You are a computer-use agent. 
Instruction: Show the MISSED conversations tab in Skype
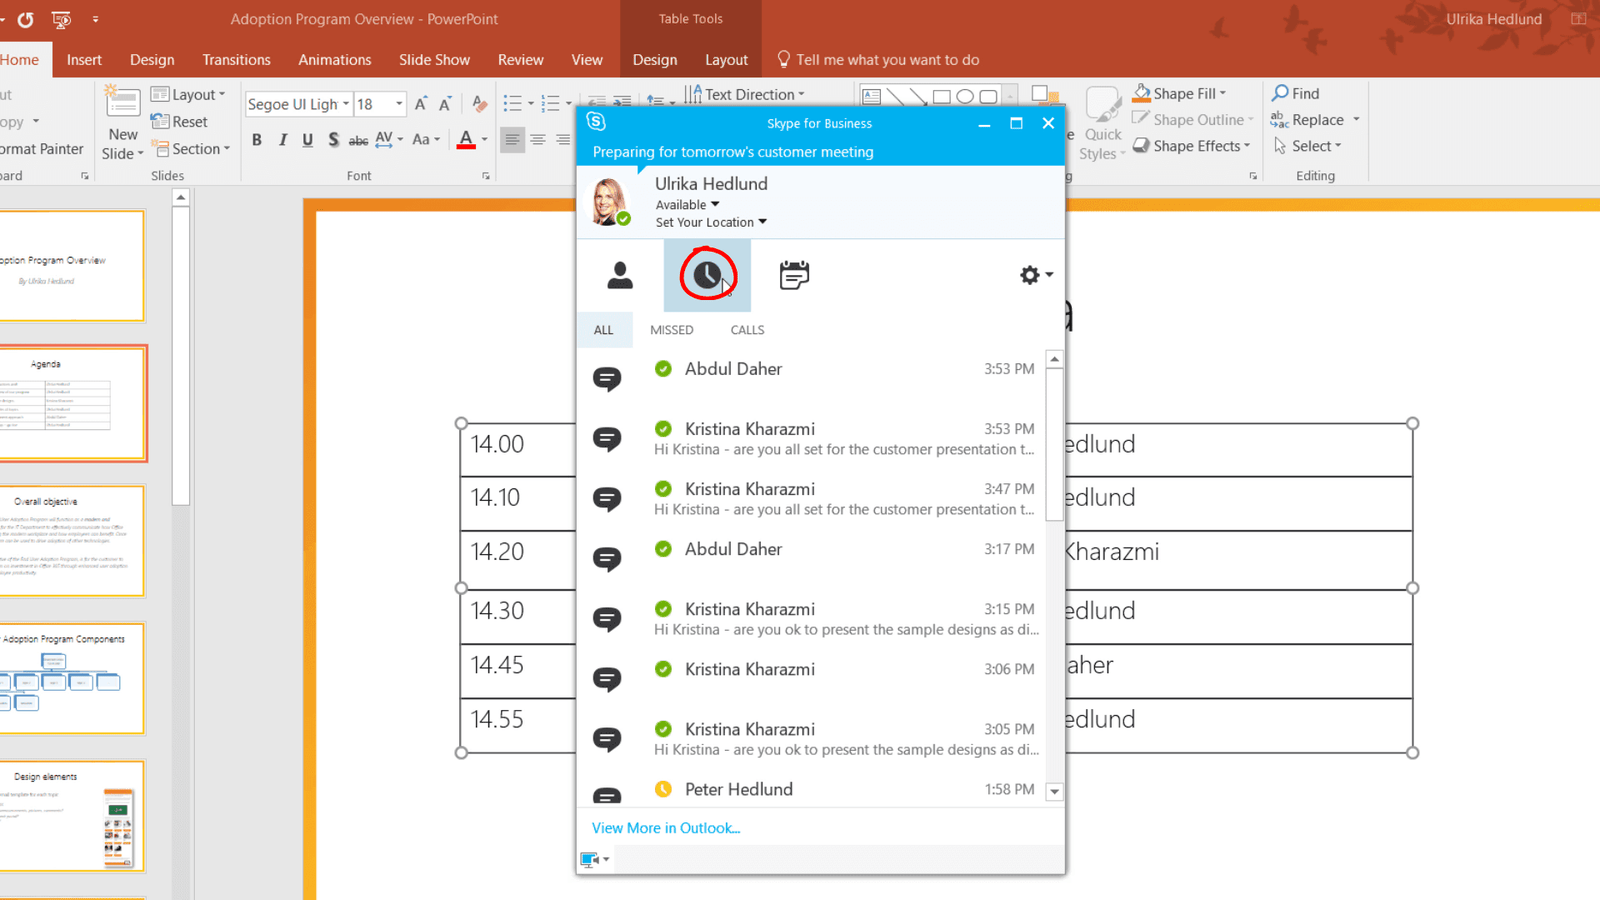672,330
